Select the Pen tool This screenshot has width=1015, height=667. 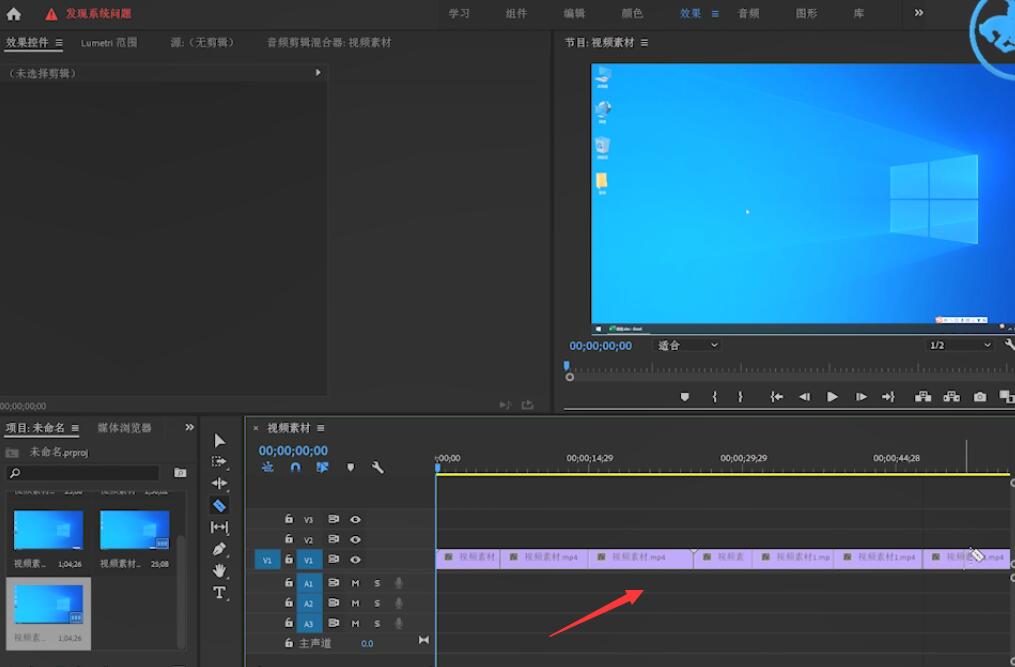point(219,549)
